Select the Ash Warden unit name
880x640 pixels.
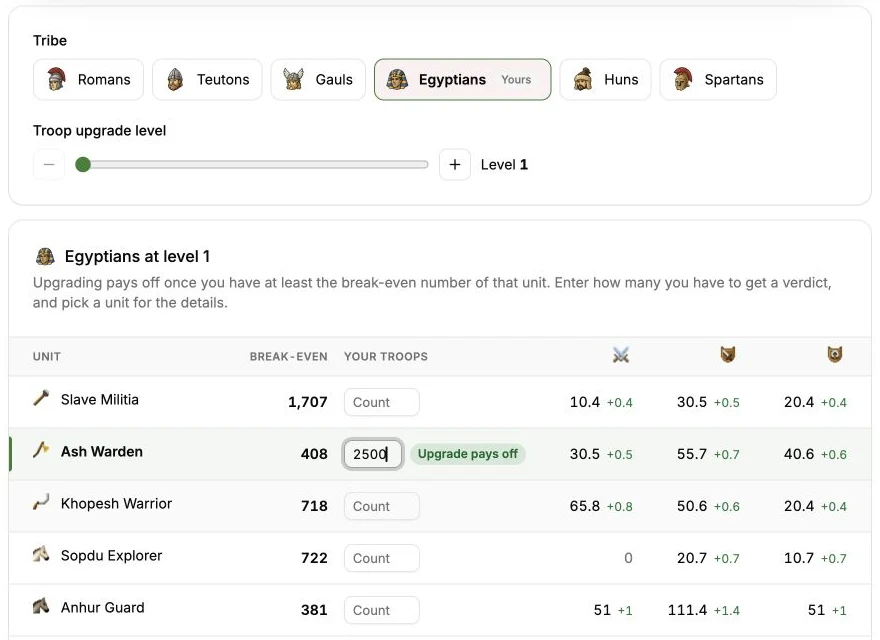pyautogui.click(x=102, y=451)
